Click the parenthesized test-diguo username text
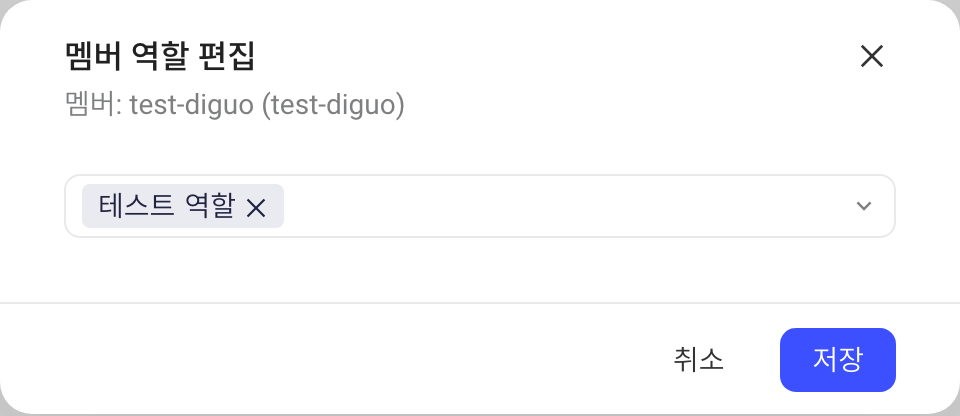Viewport: 960px width, 416px height. coord(333,105)
